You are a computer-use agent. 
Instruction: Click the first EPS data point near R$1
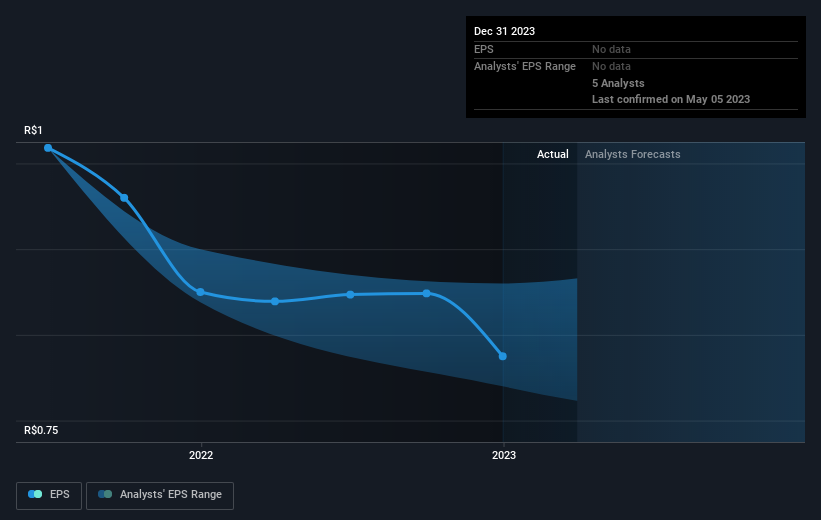48,148
